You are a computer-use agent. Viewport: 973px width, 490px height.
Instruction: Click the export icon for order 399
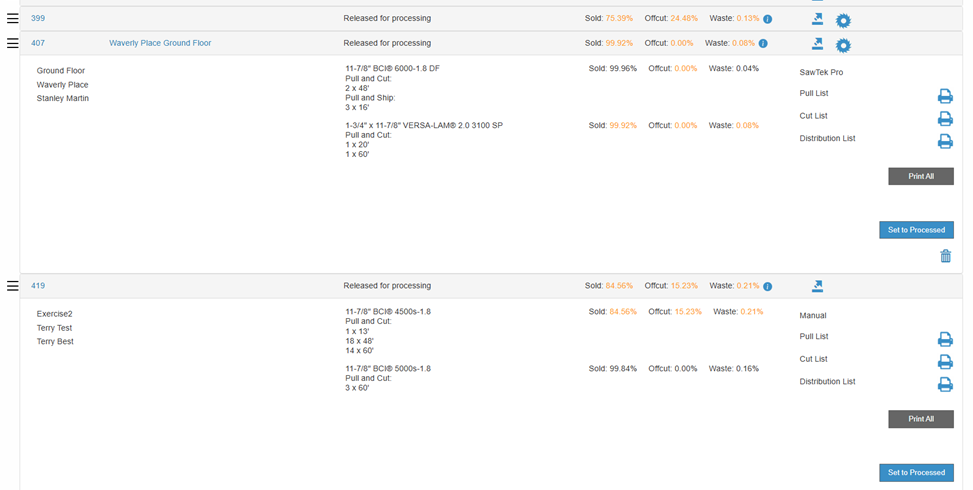pyautogui.click(x=817, y=19)
